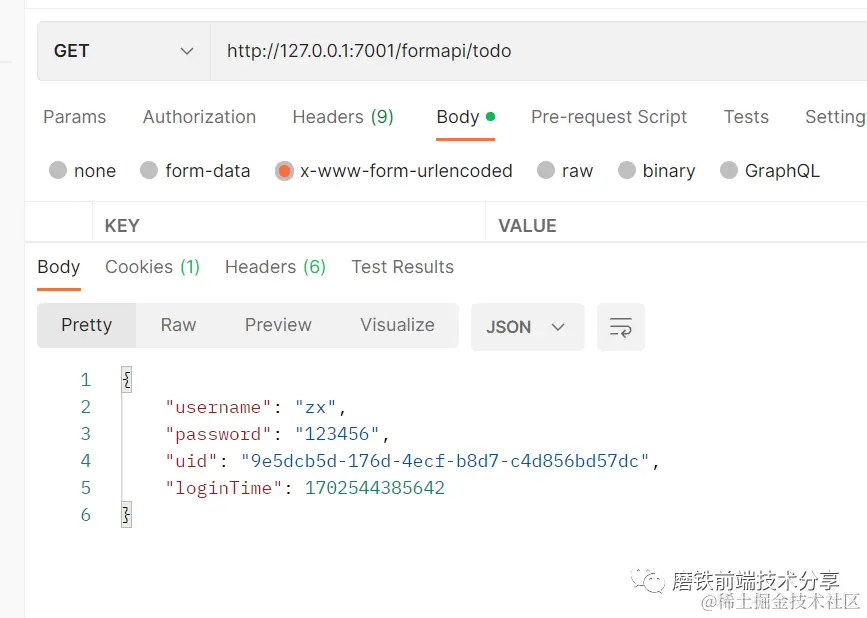Click line number 5 in the gutter
Screen dimensions: 867x618
pyautogui.click(x=86, y=489)
